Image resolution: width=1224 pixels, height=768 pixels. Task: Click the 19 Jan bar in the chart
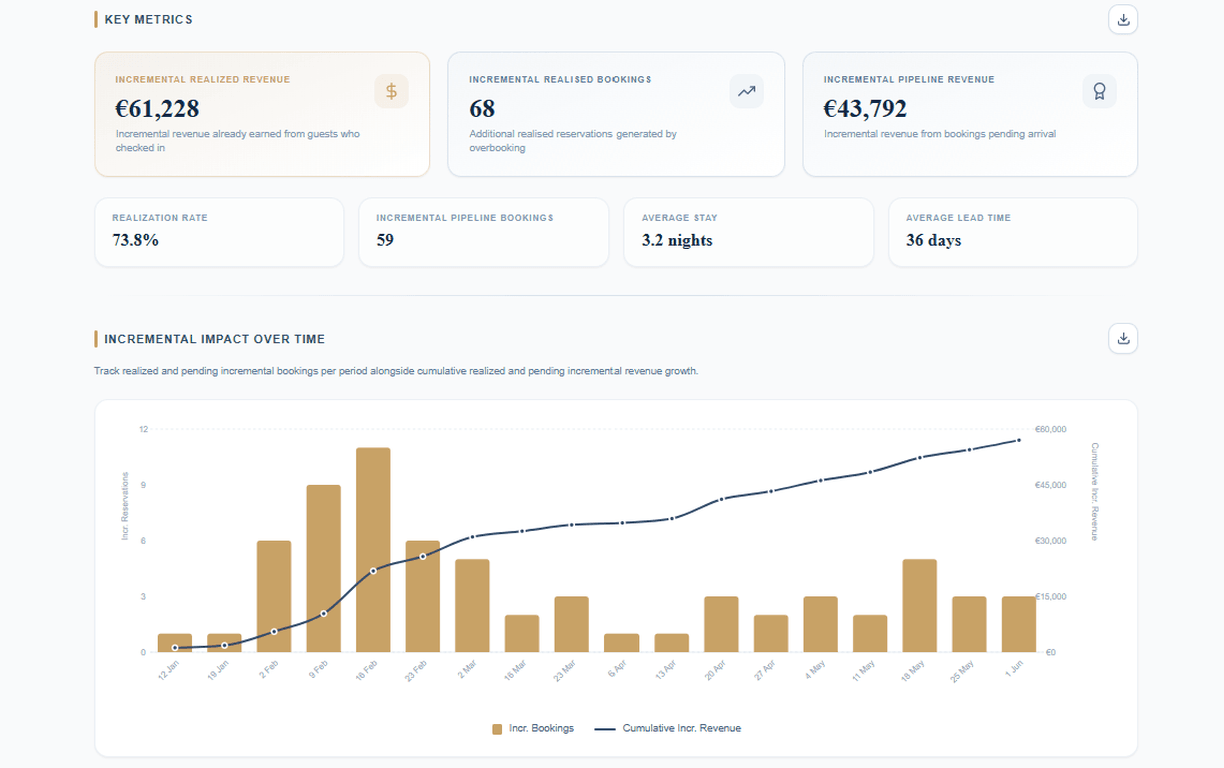224,643
